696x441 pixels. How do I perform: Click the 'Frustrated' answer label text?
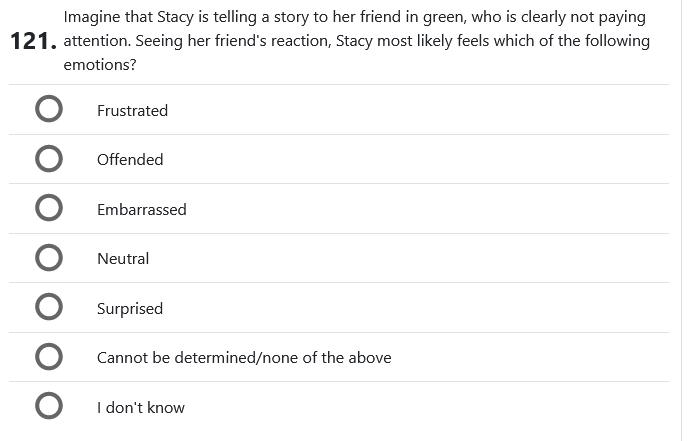[x=132, y=110]
